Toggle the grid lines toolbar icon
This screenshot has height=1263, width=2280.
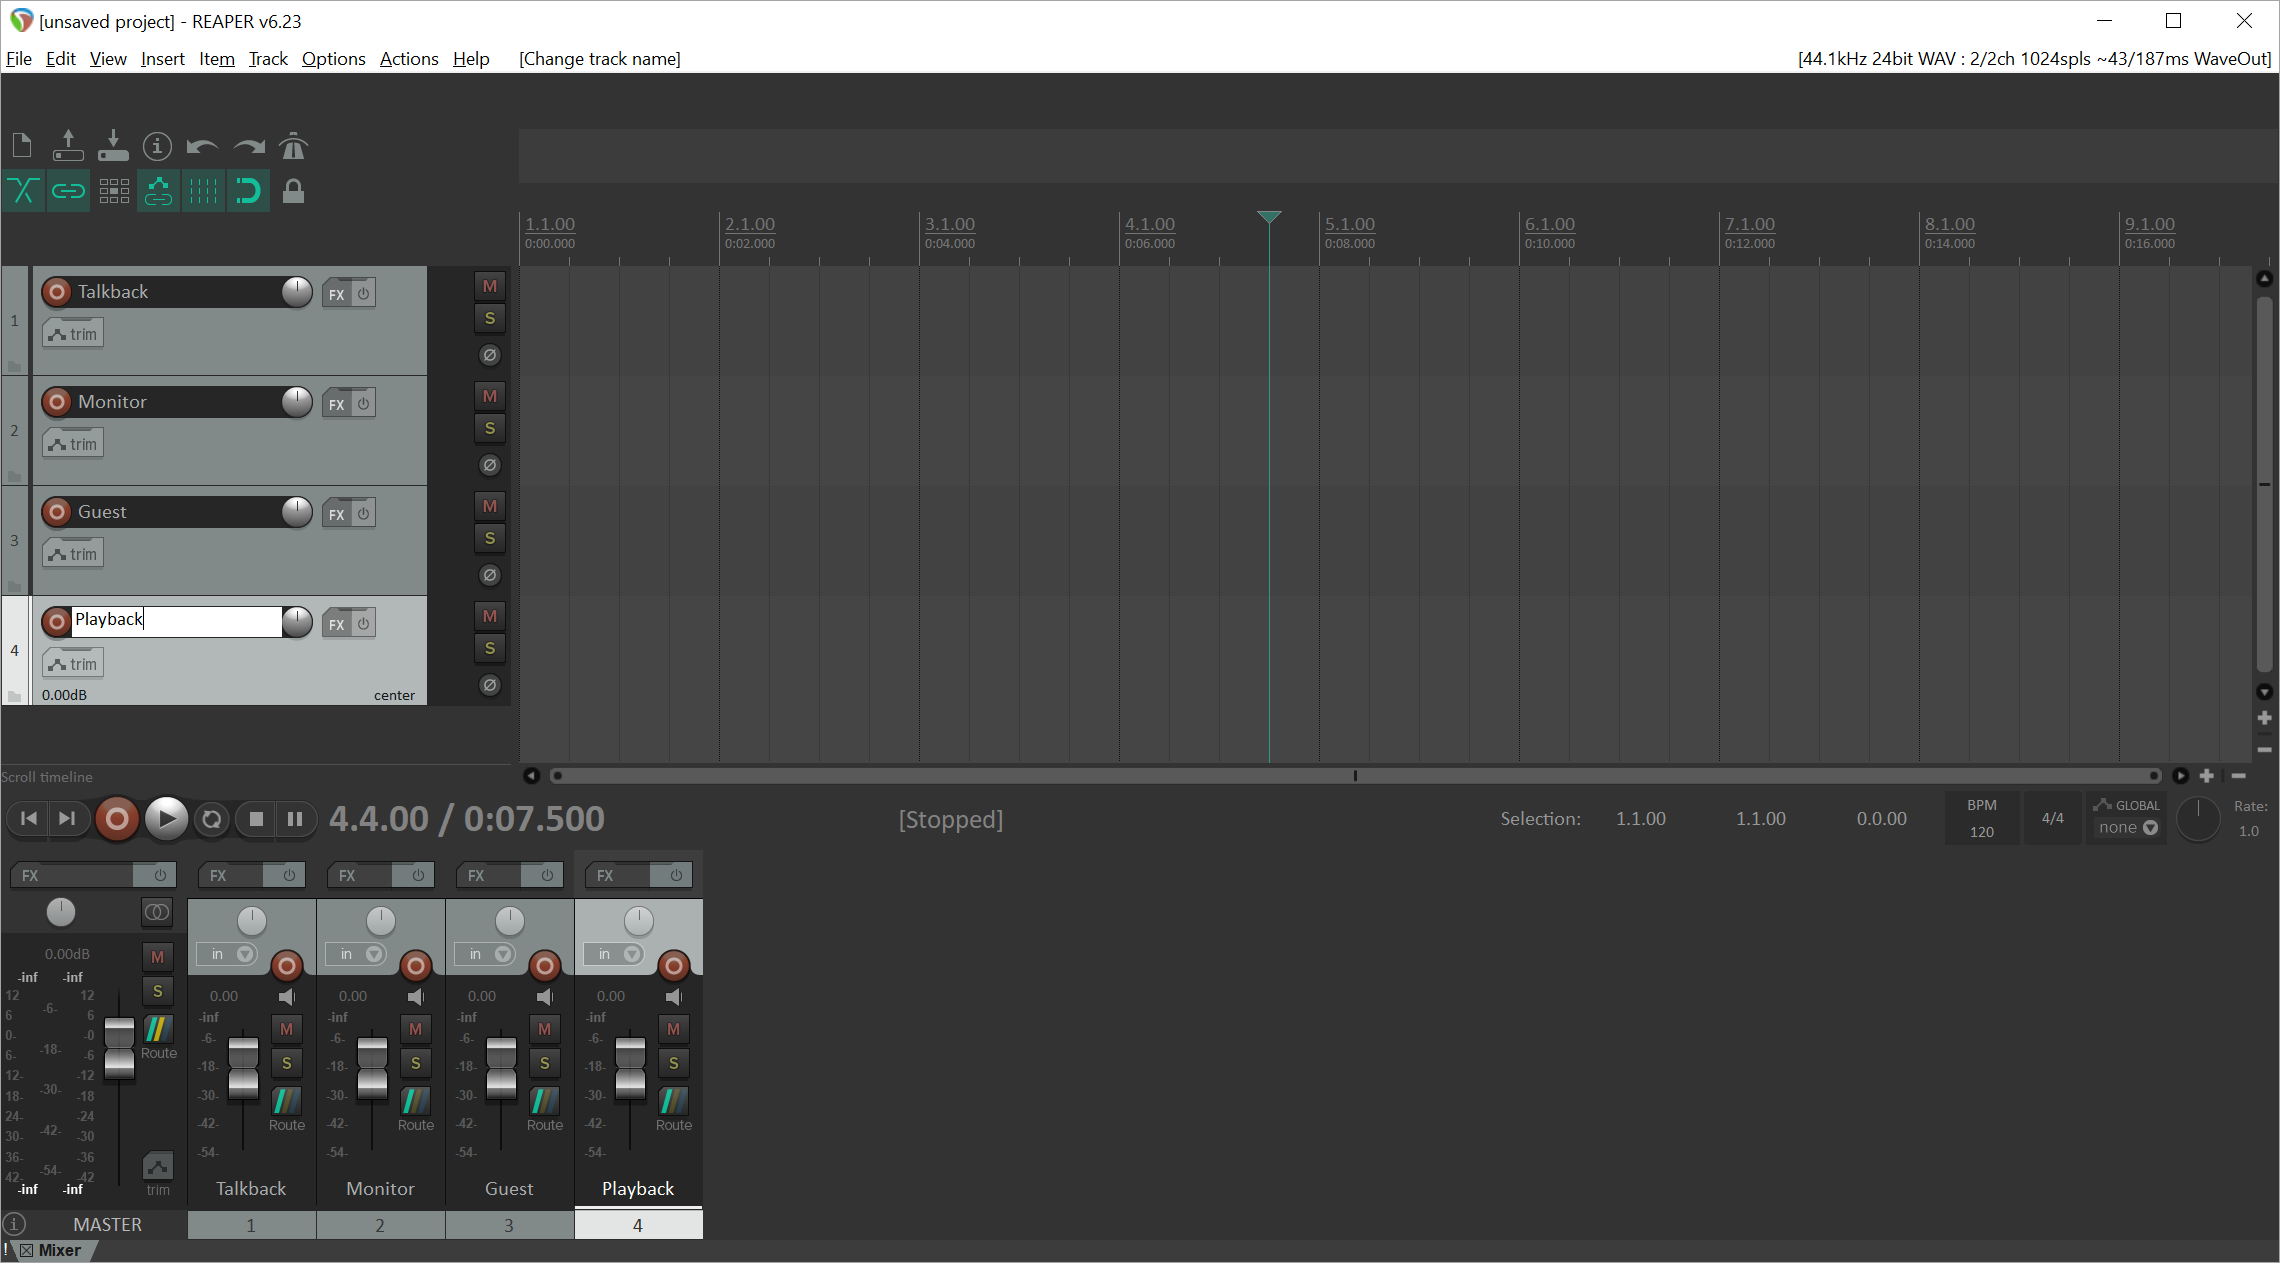(203, 191)
